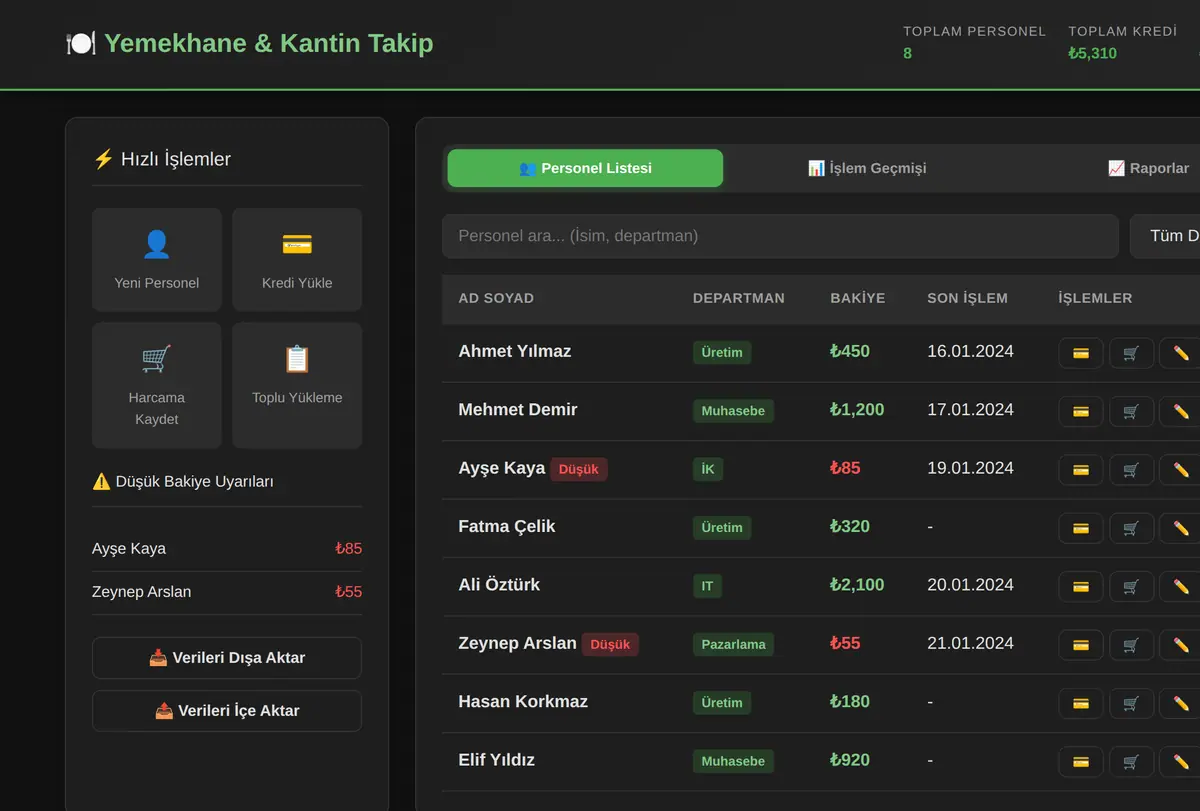The image size is (1200, 811).
Task: Click the cart icon in Fatma Çelik's row
Action: coord(1131,528)
